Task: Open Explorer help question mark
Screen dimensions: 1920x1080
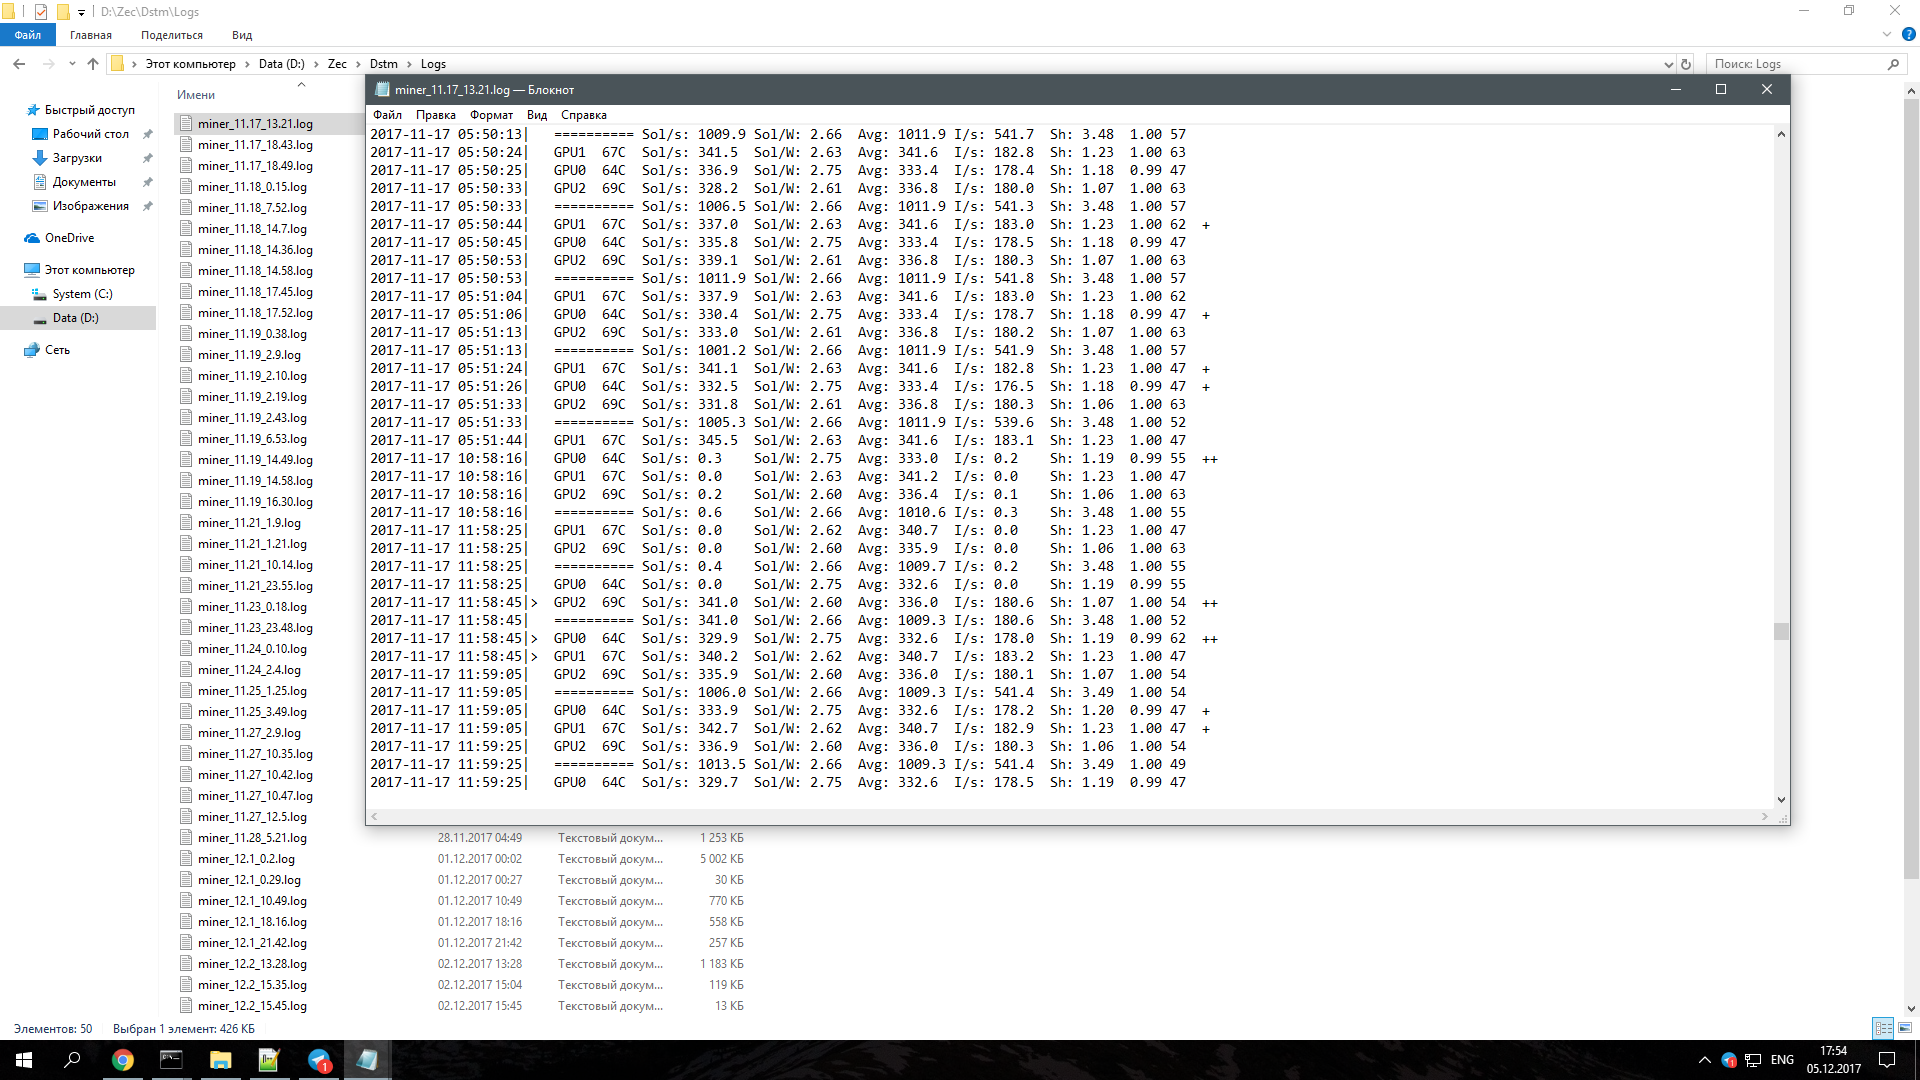Action: point(1908,34)
